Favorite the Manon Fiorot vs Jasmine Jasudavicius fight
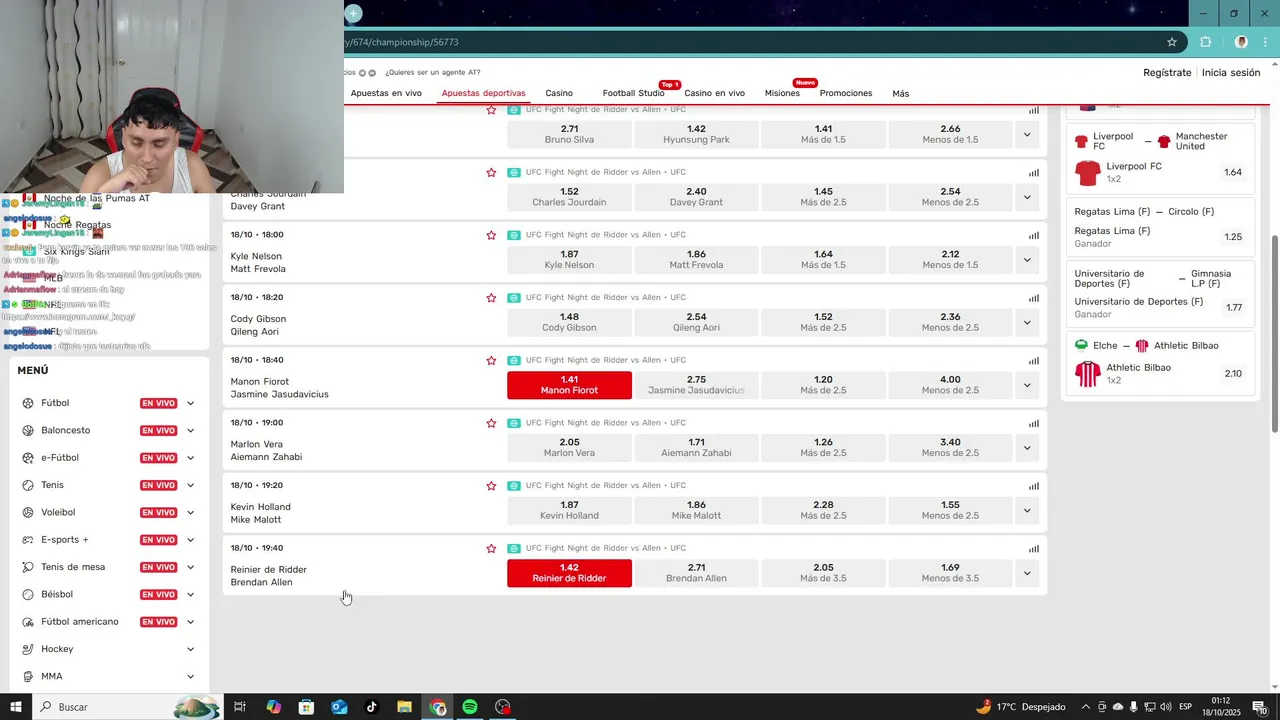This screenshot has height=720, width=1280. tap(491, 360)
